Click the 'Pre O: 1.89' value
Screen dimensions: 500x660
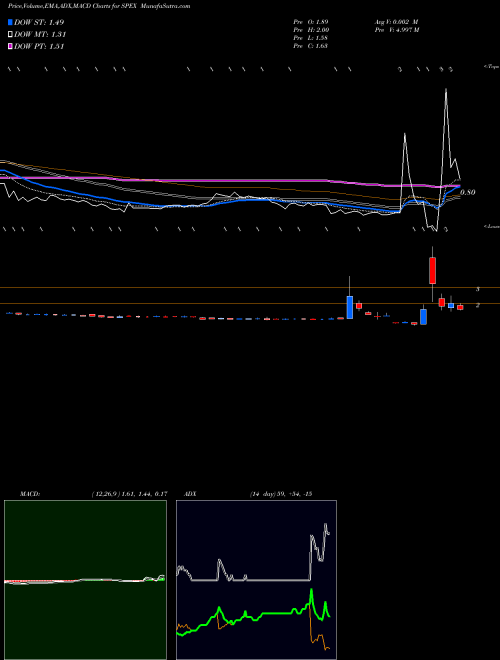point(311,21)
